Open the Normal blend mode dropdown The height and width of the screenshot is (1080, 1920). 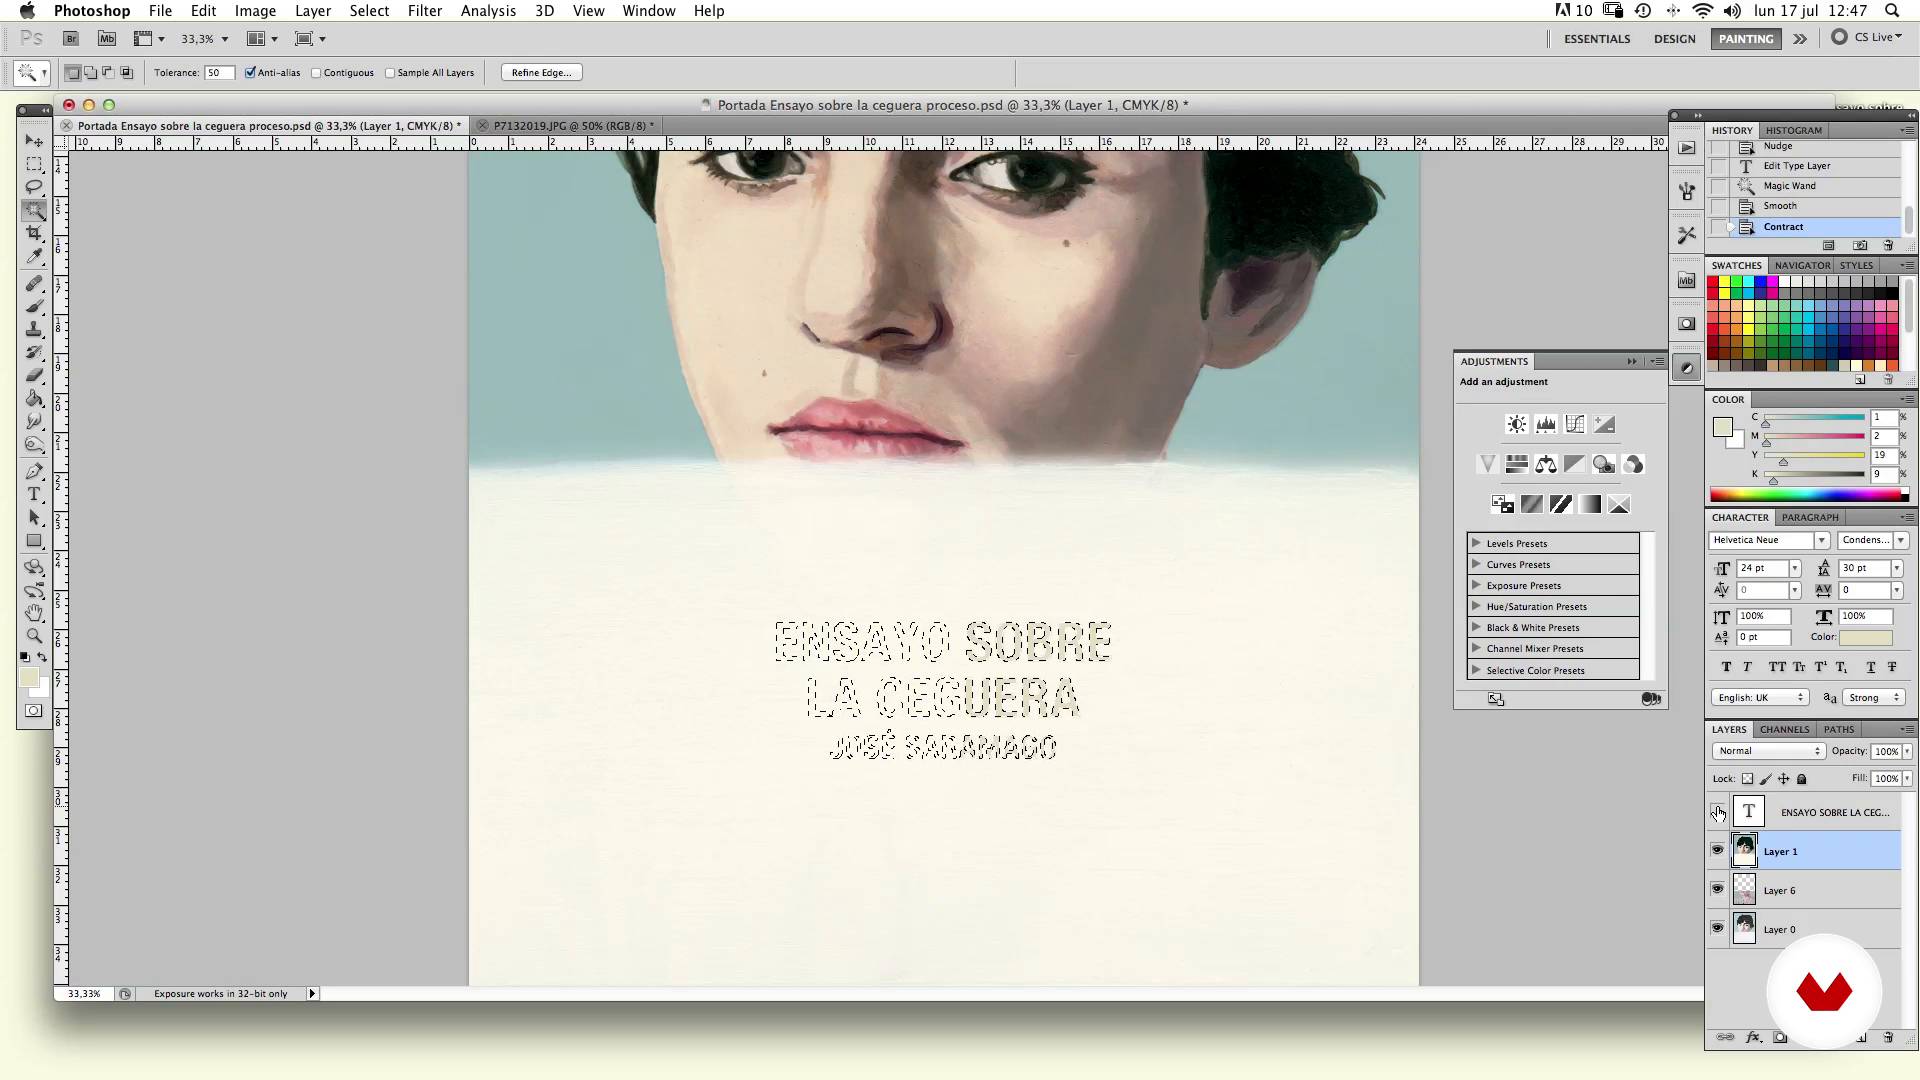1769,751
